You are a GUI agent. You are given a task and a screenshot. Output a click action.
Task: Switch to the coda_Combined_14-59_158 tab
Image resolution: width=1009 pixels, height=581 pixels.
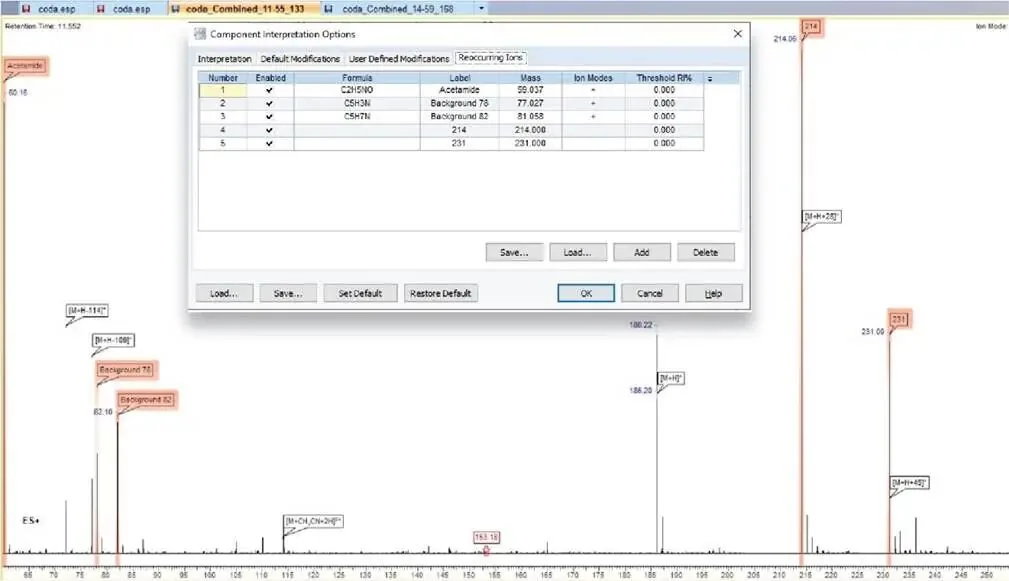click(396, 9)
